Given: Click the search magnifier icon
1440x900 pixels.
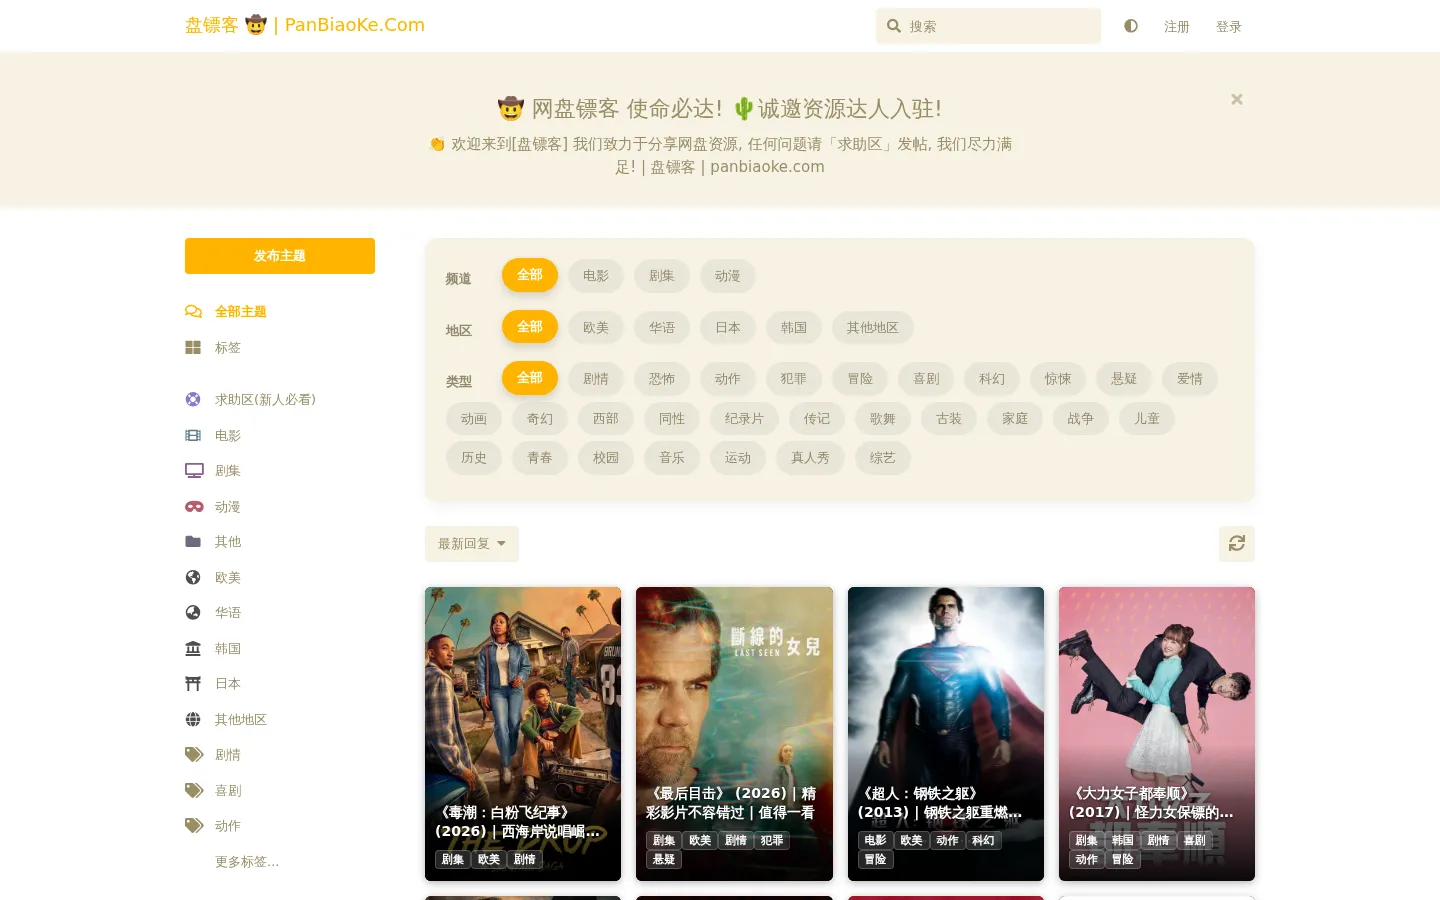Looking at the screenshot, I should point(894,26).
